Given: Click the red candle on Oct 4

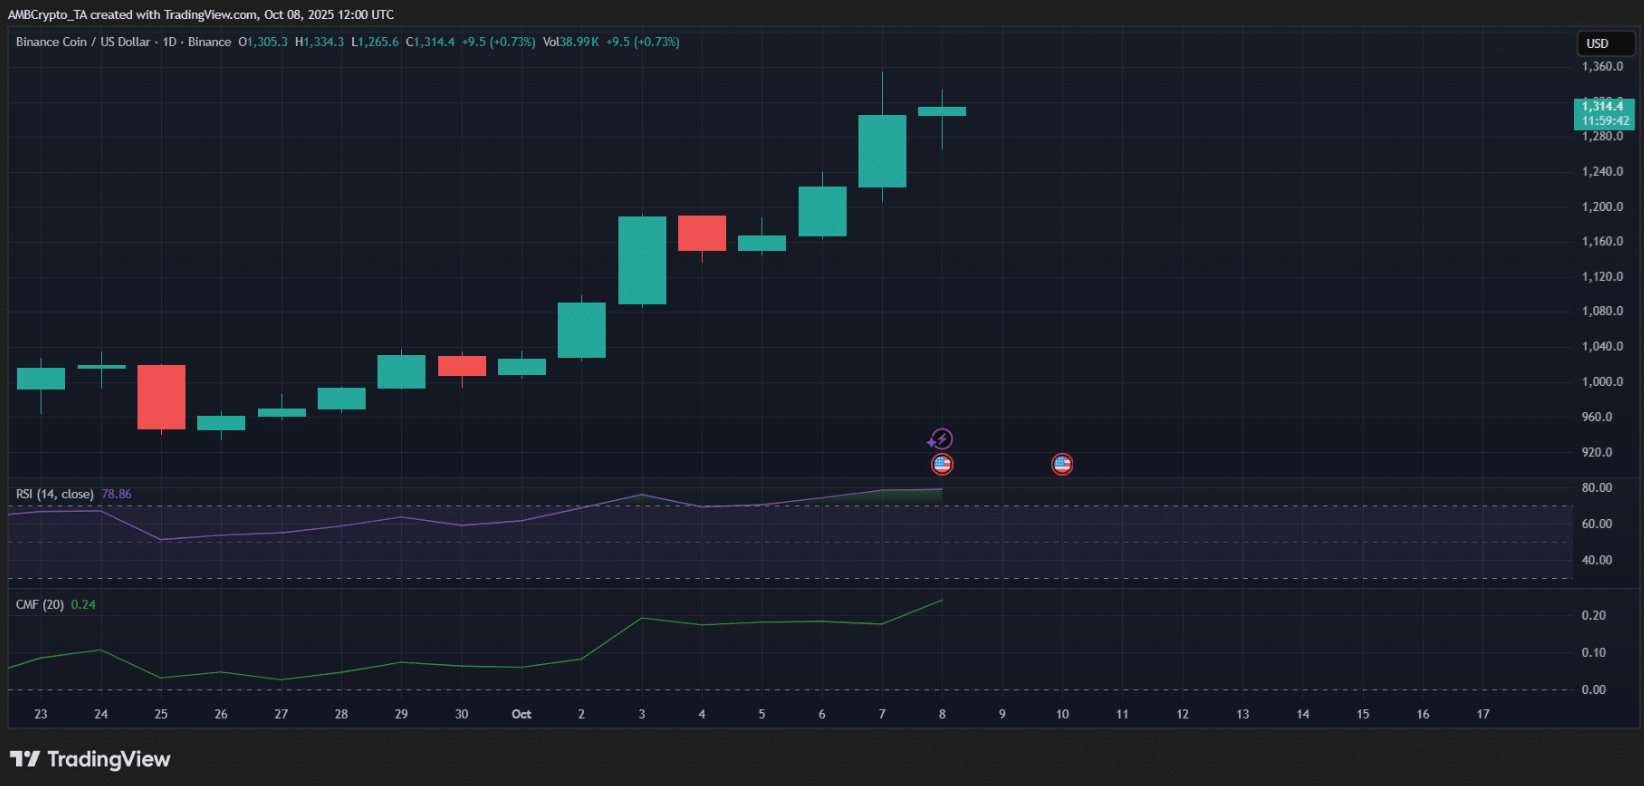Looking at the screenshot, I should (x=702, y=233).
